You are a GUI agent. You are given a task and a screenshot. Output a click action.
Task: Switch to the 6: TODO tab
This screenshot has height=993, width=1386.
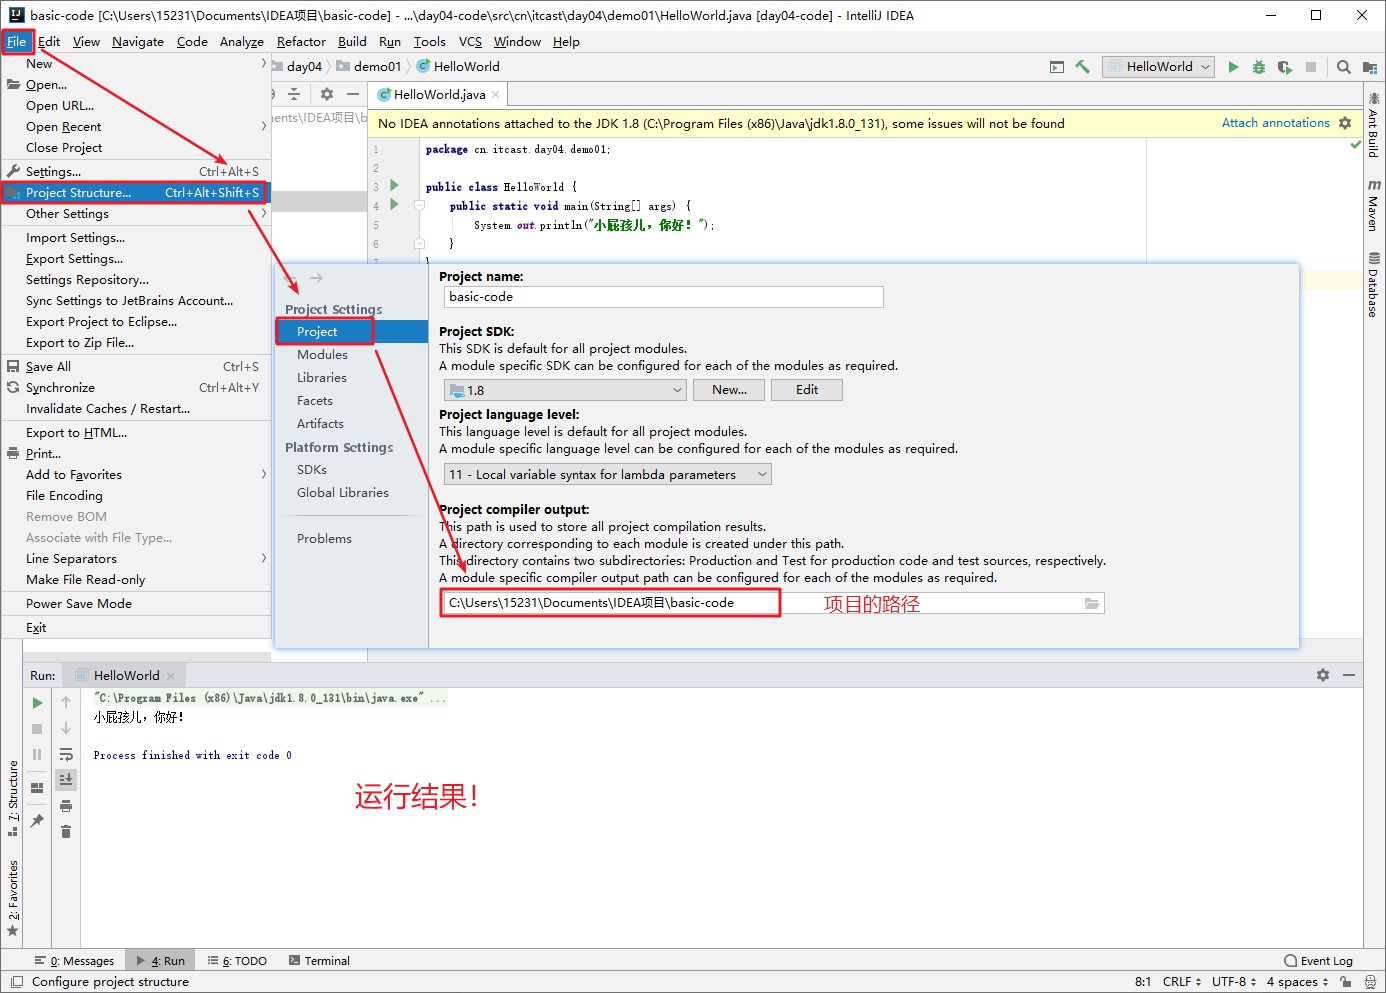pyautogui.click(x=237, y=961)
